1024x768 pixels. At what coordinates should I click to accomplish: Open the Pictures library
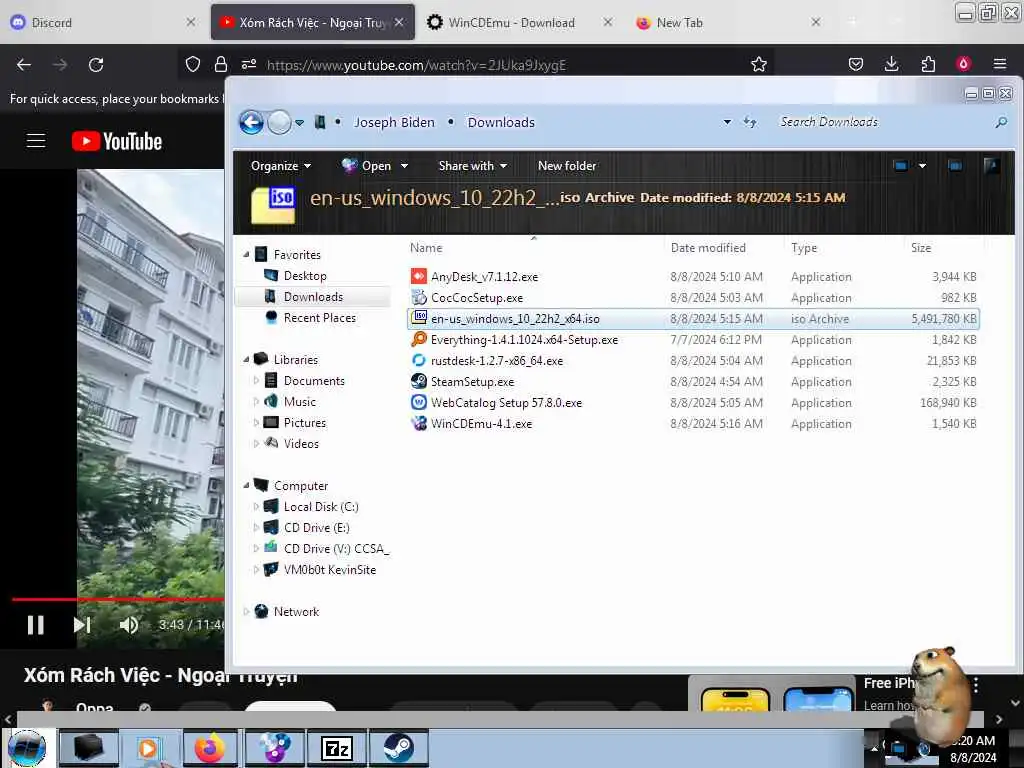click(304, 423)
